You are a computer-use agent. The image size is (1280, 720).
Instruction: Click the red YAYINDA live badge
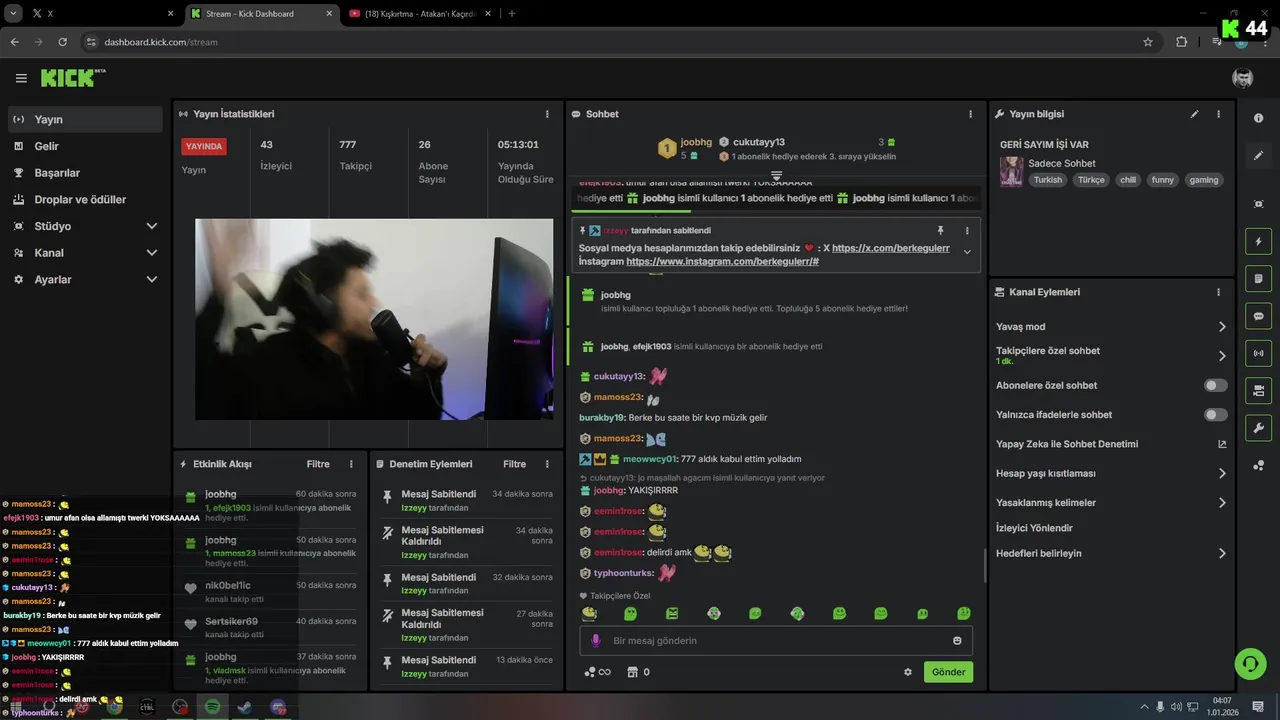pos(204,146)
